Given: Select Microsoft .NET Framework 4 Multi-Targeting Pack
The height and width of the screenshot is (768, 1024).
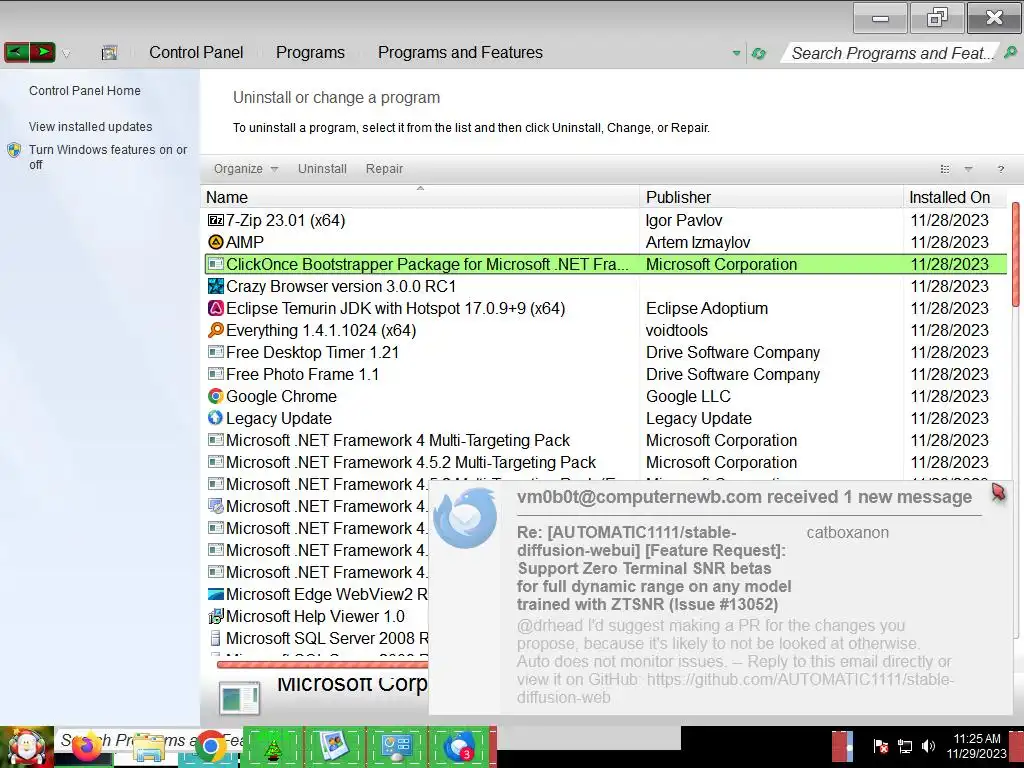Looking at the screenshot, I should (x=398, y=441).
